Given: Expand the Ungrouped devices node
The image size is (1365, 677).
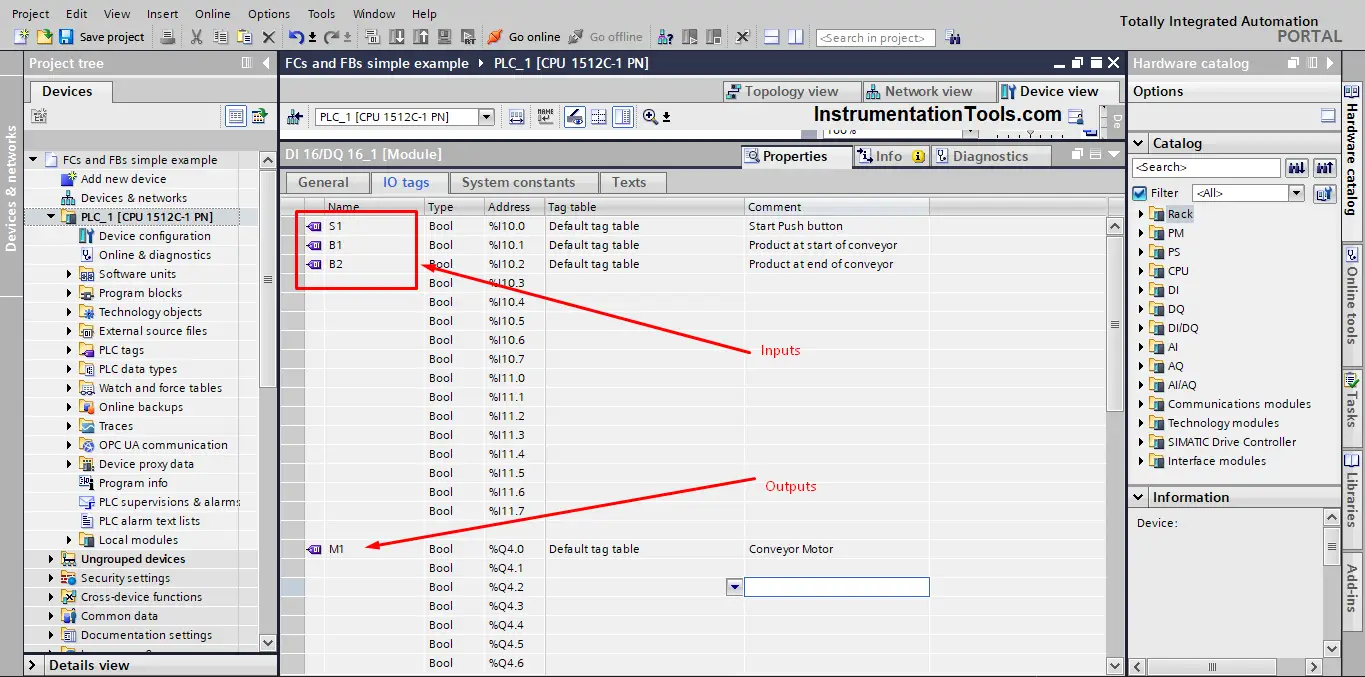Looking at the screenshot, I should click(x=51, y=559).
